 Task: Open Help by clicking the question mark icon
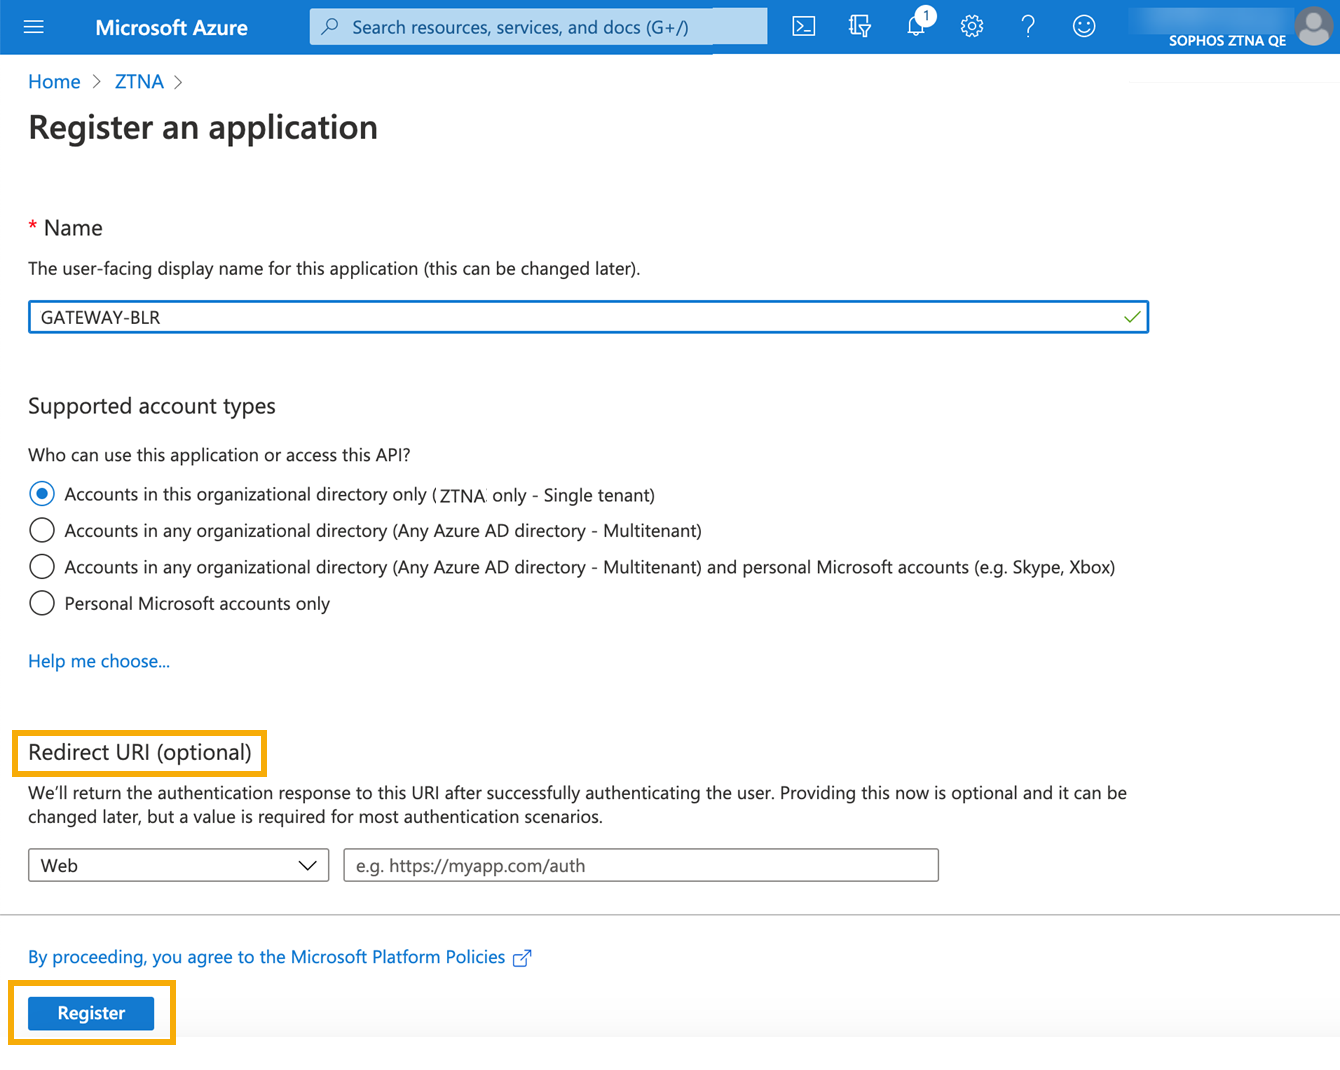[1027, 27]
